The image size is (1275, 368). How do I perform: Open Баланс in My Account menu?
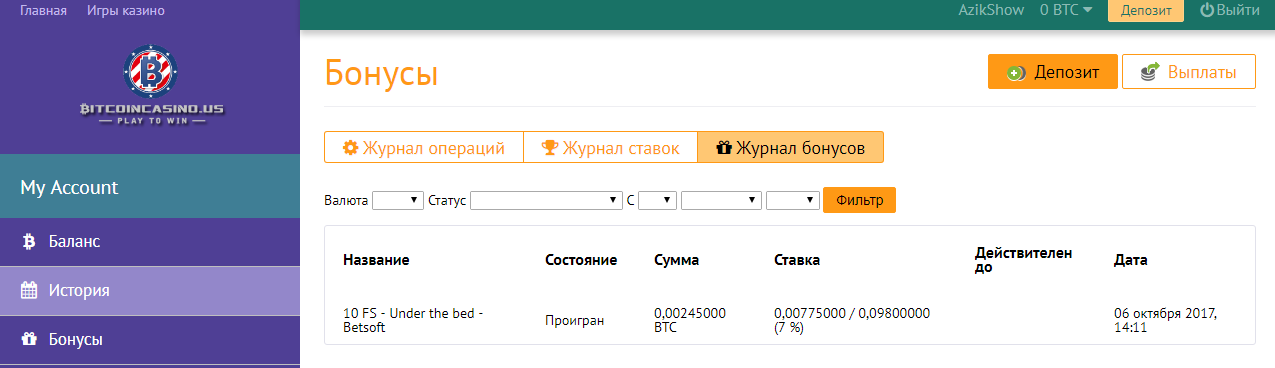pyautogui.click(x=150, y=242)
